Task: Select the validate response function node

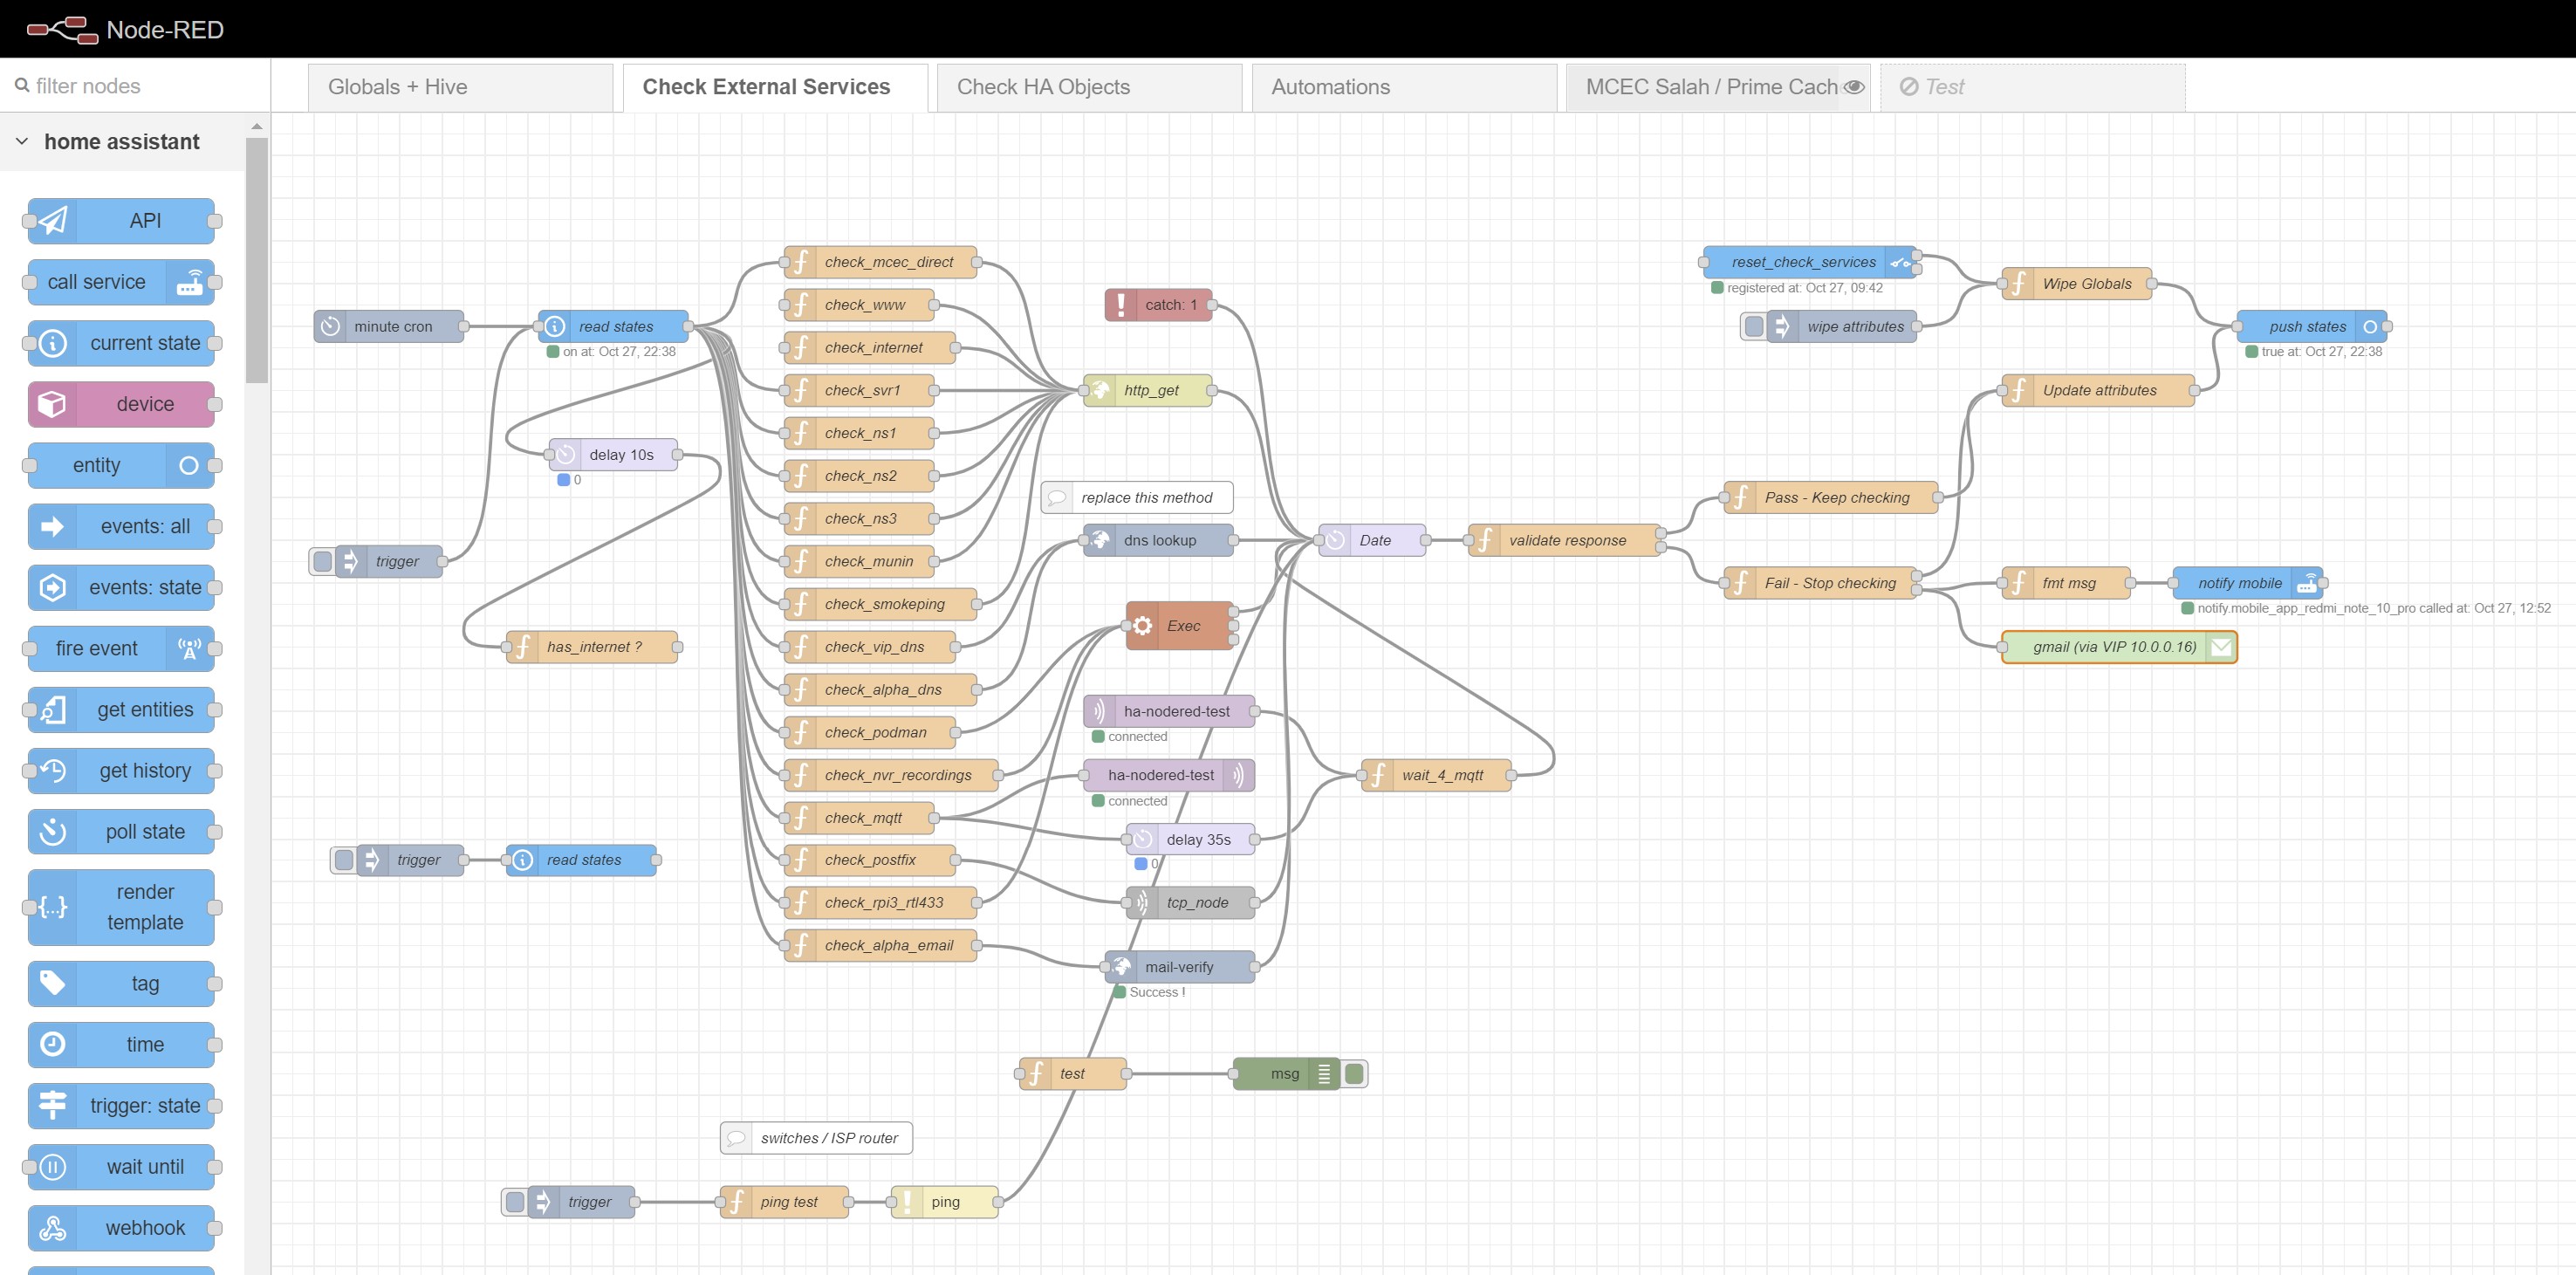Action: click(1566, 540)
